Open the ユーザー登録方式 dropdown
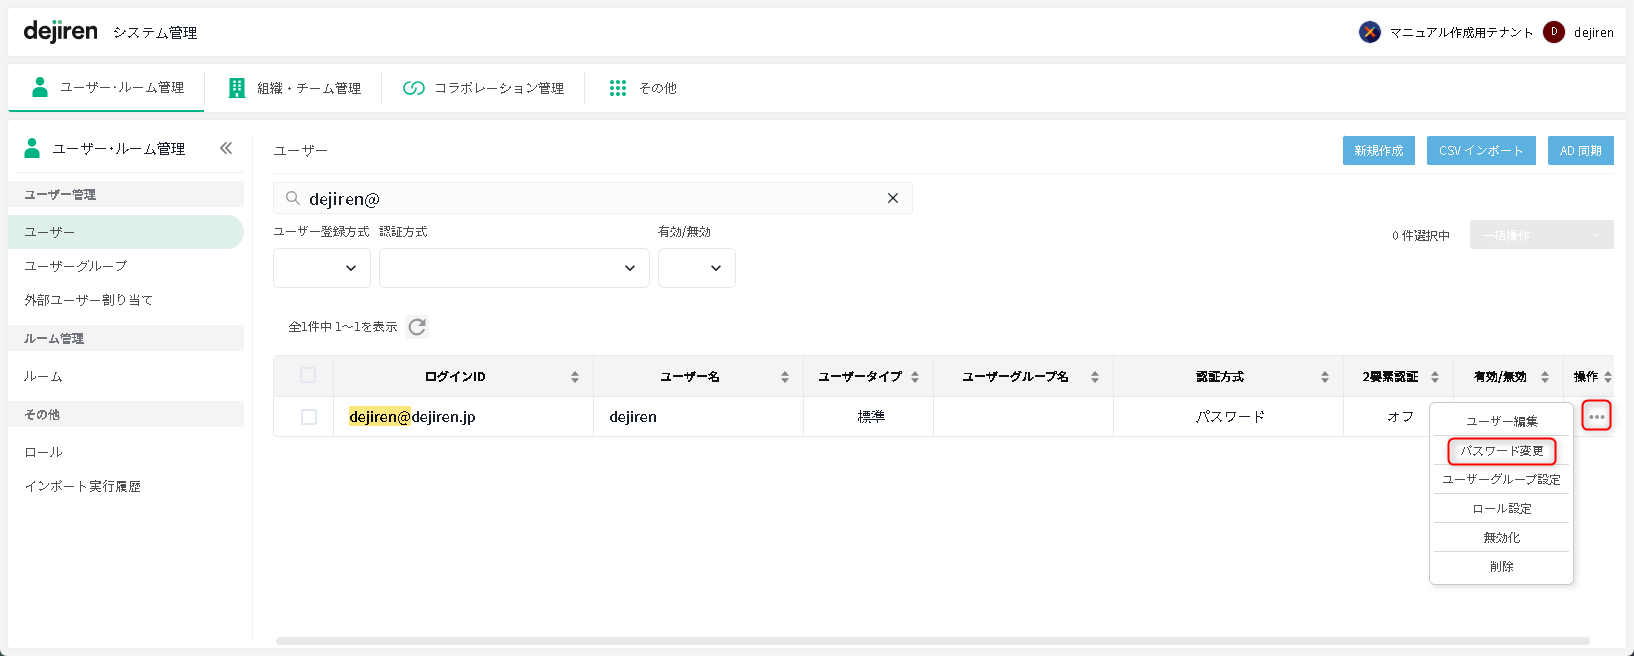Screen dimensions: 1634x656 [x=322, y=268]
